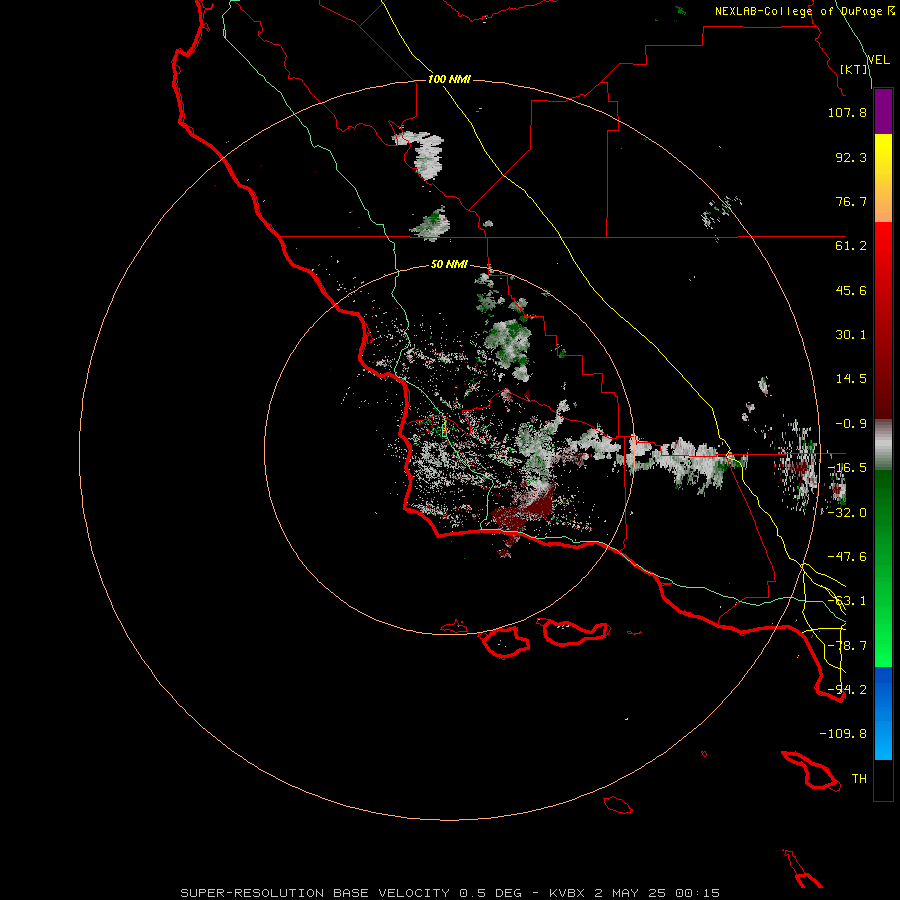
Task: Select the 14.5 scale value
Action: point(851,379)
